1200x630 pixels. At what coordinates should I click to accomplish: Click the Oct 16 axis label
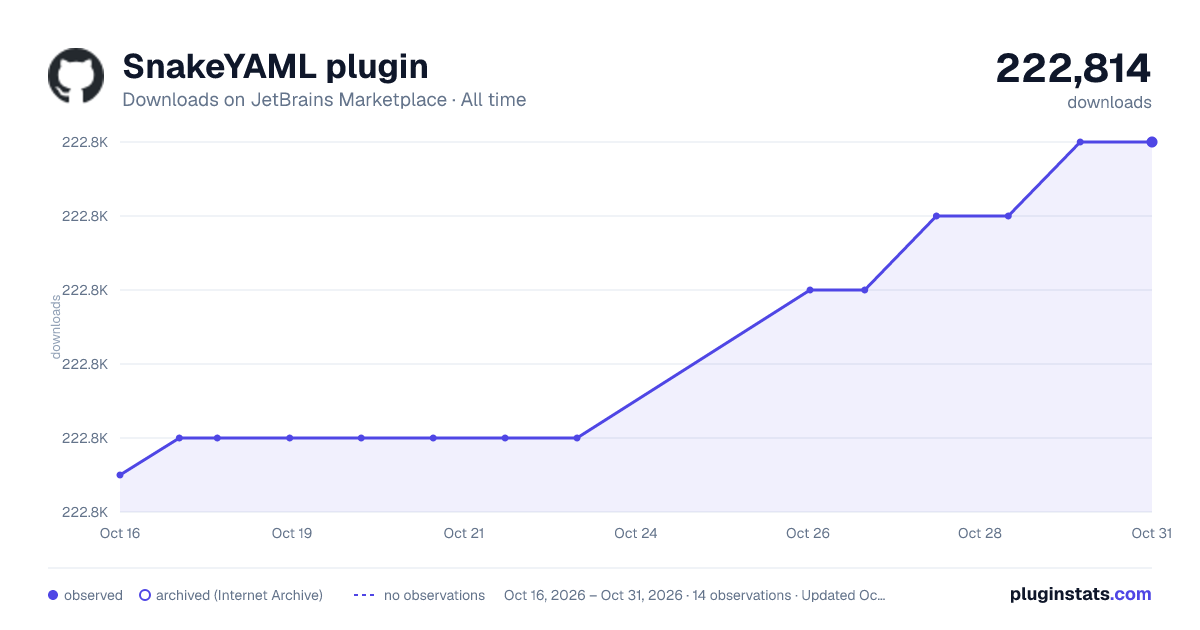pos(120,533)
